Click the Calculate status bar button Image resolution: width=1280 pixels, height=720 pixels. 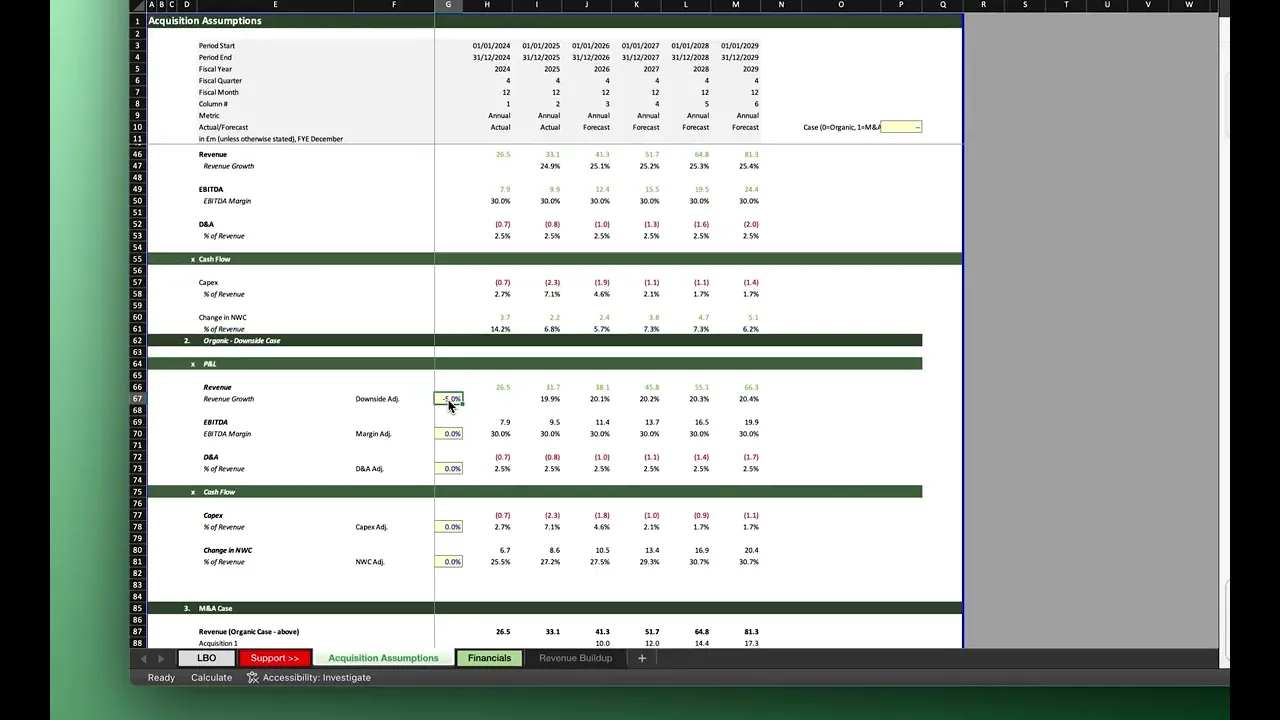tap(211, 677)
